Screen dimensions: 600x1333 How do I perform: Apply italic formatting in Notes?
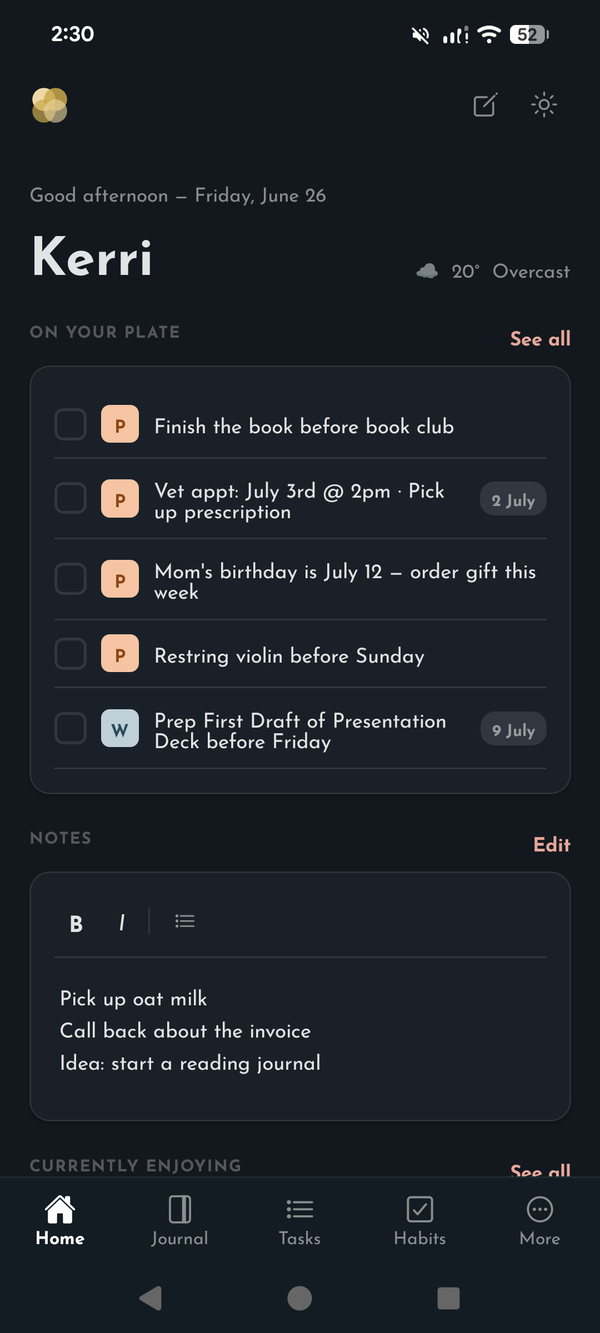121,923
